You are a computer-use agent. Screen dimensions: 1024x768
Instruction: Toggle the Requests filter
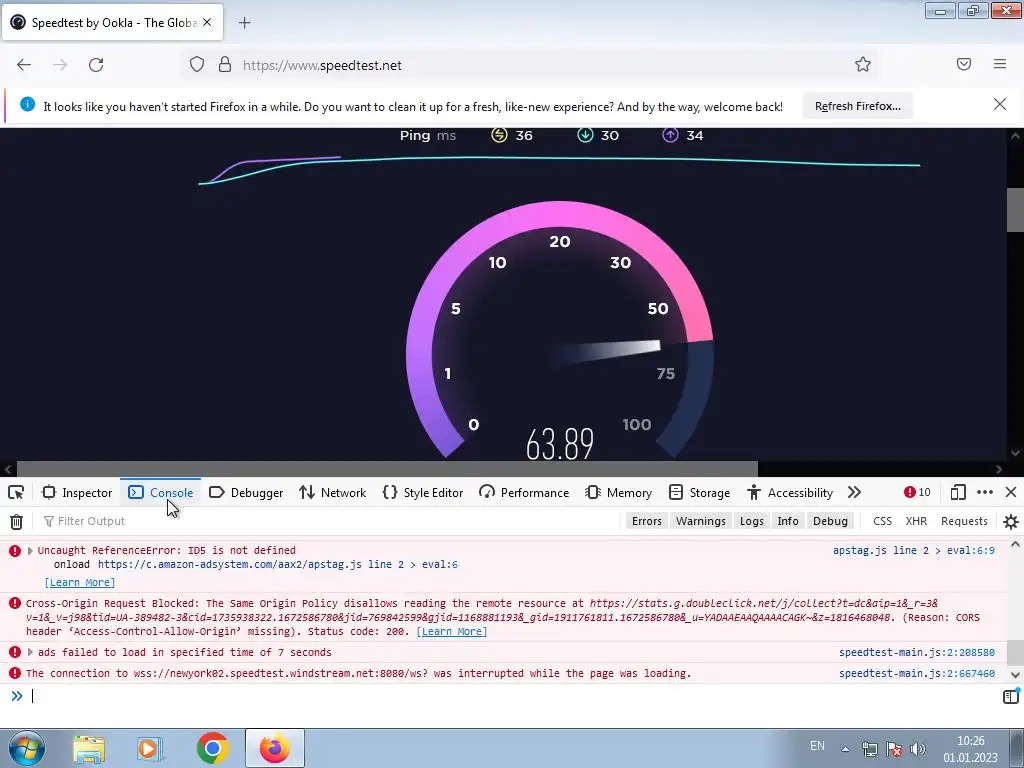pyautogui.click(x=964, y=521)
